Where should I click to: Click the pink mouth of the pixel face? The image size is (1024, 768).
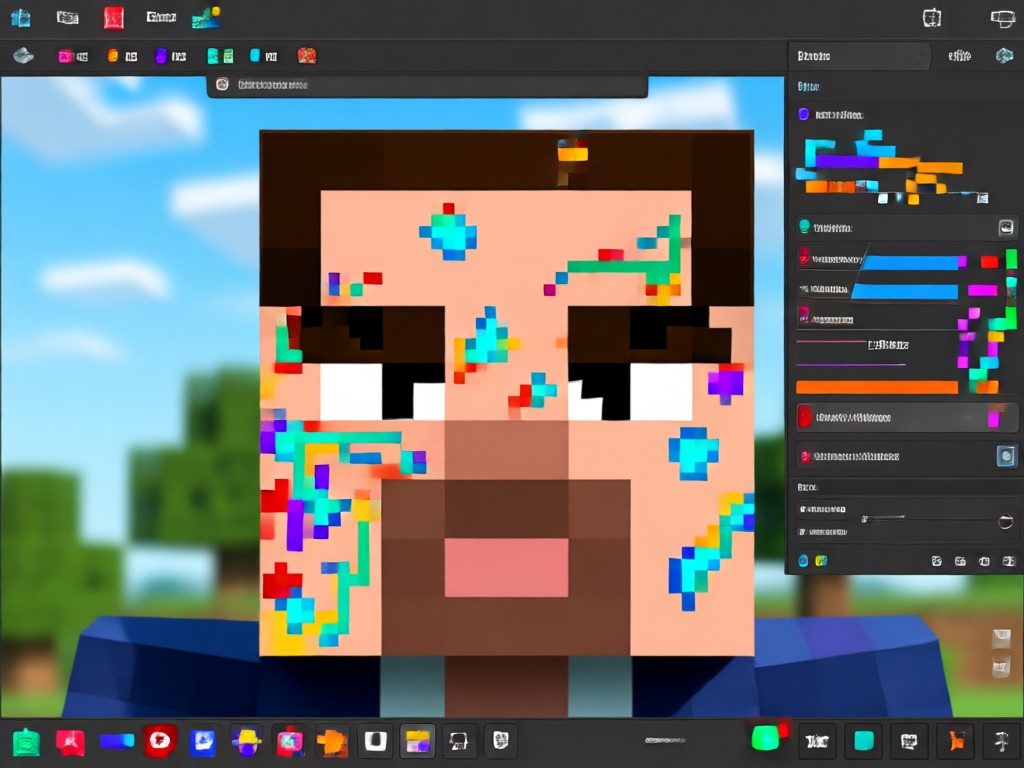[x=506, y=568]
